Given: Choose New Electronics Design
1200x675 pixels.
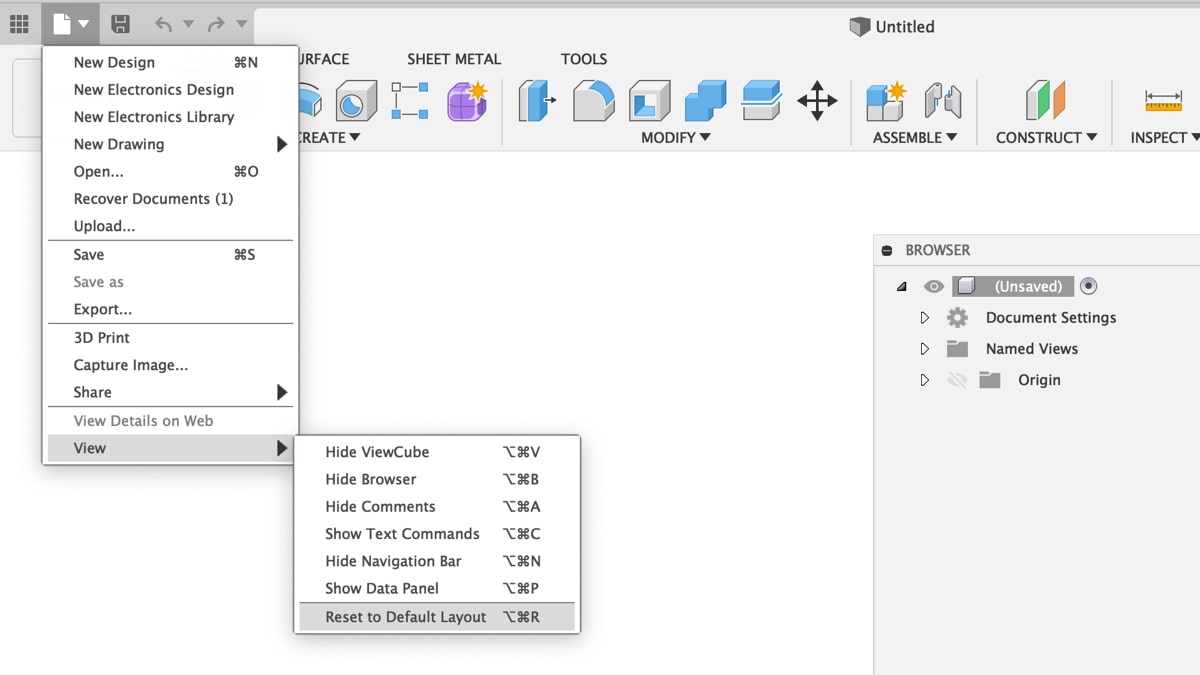Looking at the screenshot, I should [170, 90].
